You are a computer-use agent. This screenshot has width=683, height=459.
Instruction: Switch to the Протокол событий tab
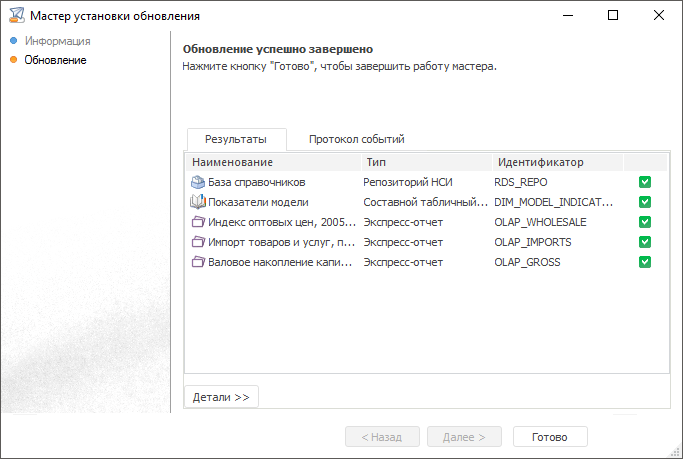[356, 140]
